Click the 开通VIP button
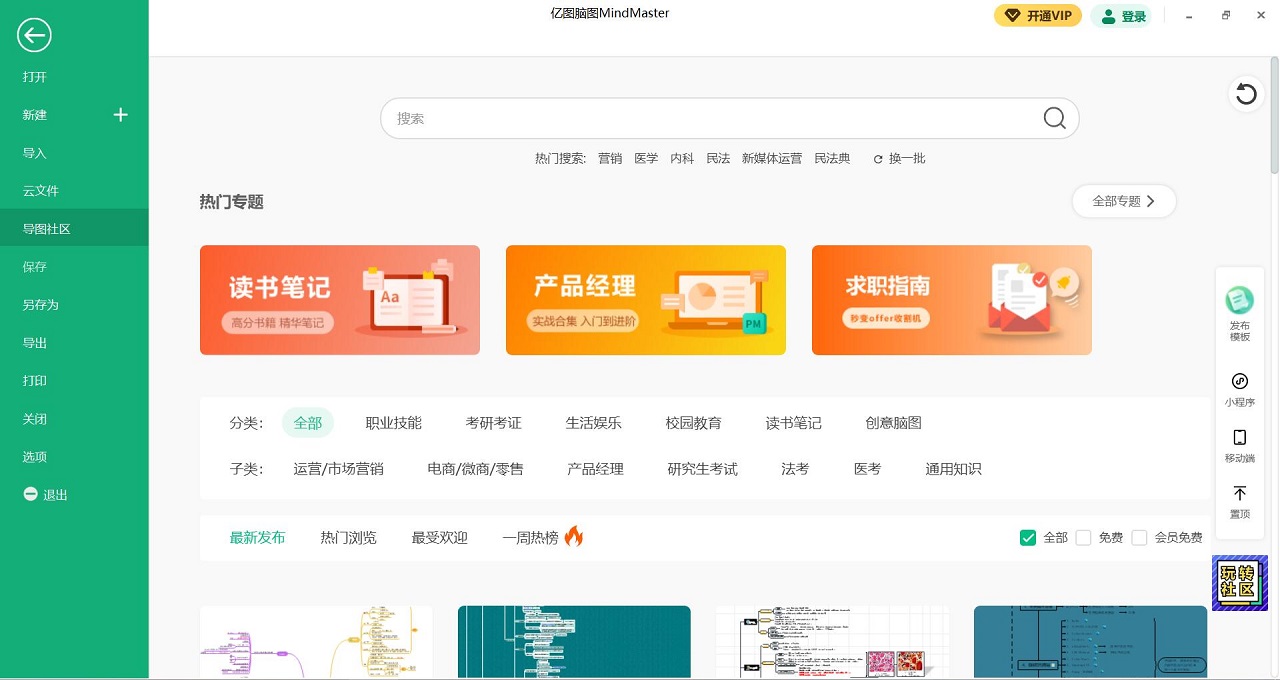The image size is (1280, 680). pos(1037,16)
